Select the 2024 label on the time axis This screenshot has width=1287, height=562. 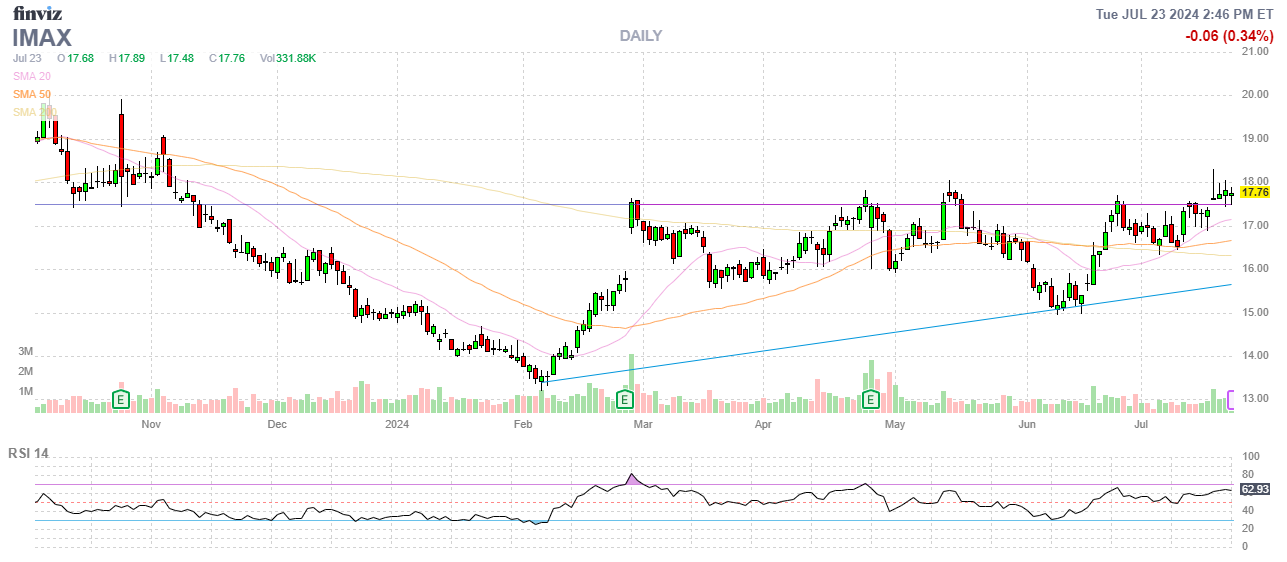coord(398,425)
